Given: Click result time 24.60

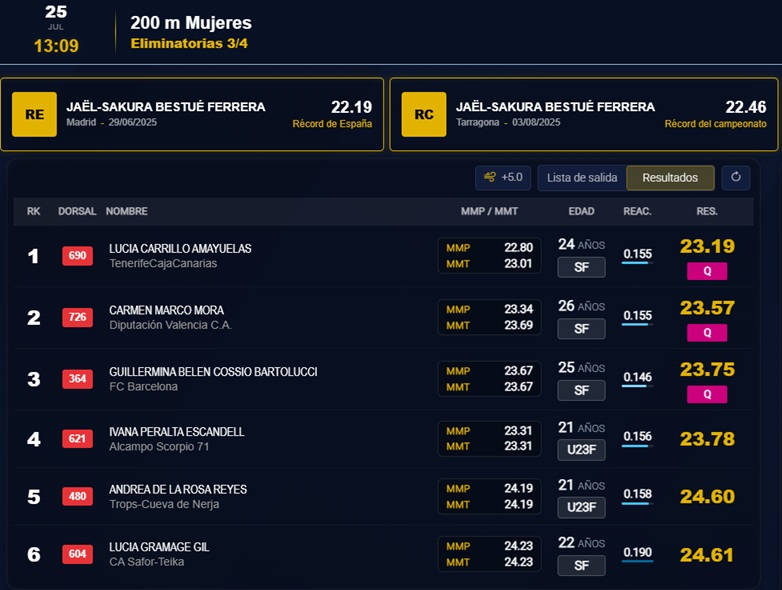Looking at the screenshot, I should click(x=707, y=497).
